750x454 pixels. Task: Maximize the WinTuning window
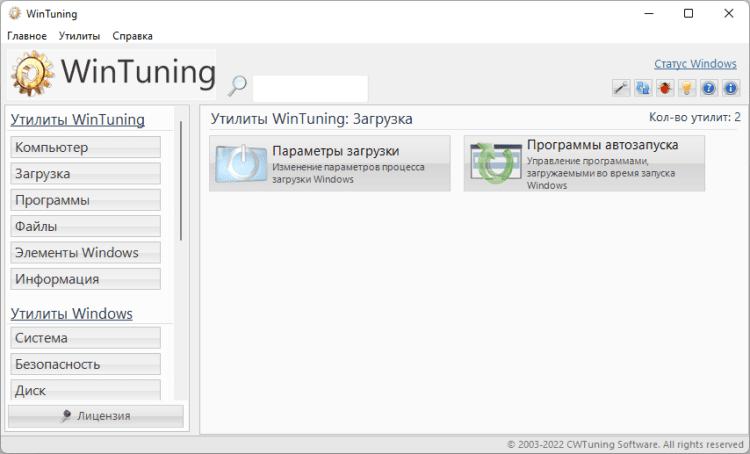(x=688, y=13)
